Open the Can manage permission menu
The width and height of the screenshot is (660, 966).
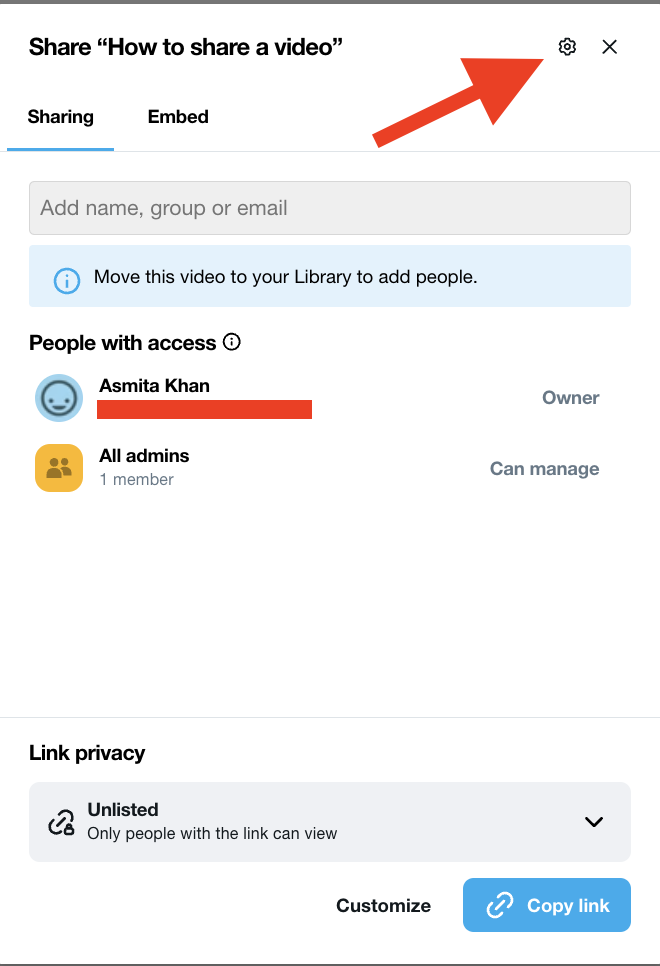pyautogui.click(x=544, y=469)
